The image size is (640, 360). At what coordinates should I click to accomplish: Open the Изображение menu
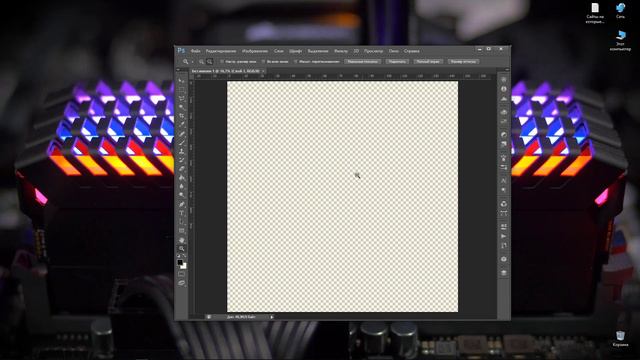[255, 51]
